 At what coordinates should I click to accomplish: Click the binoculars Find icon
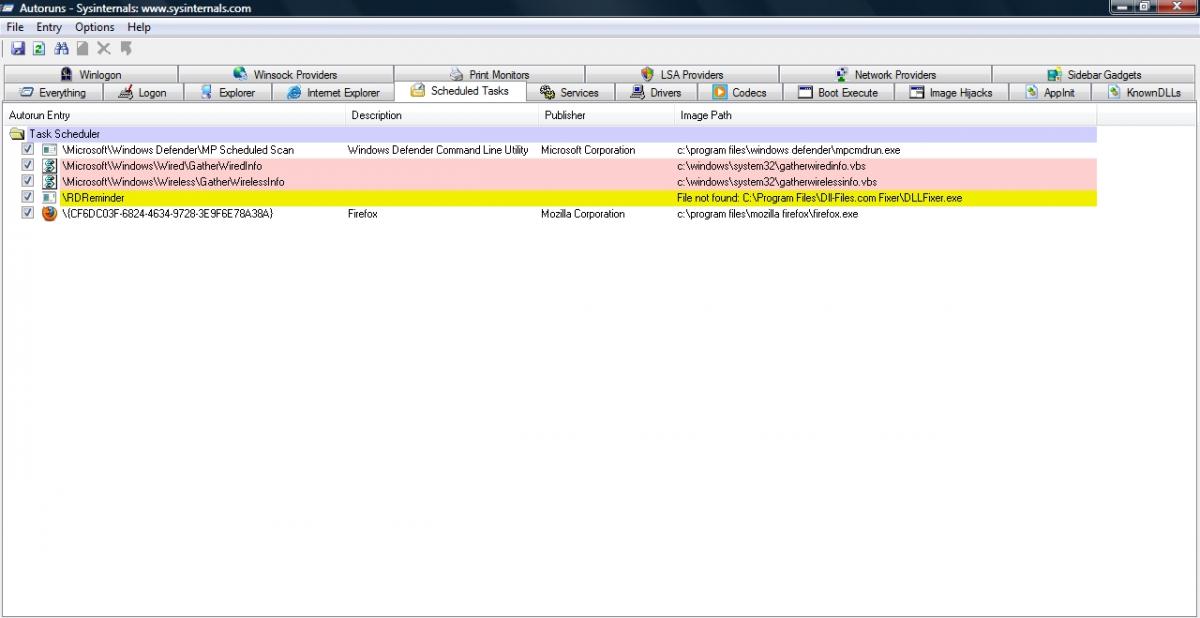(61, 48)
